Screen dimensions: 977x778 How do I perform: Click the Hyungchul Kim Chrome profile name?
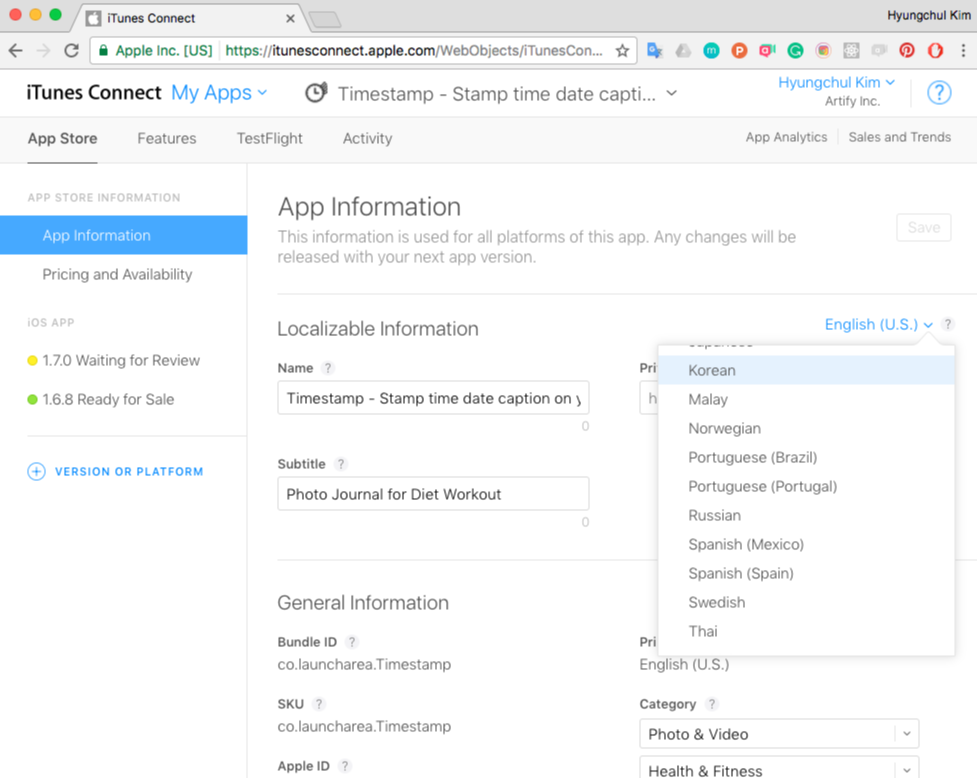pos(928,15)
